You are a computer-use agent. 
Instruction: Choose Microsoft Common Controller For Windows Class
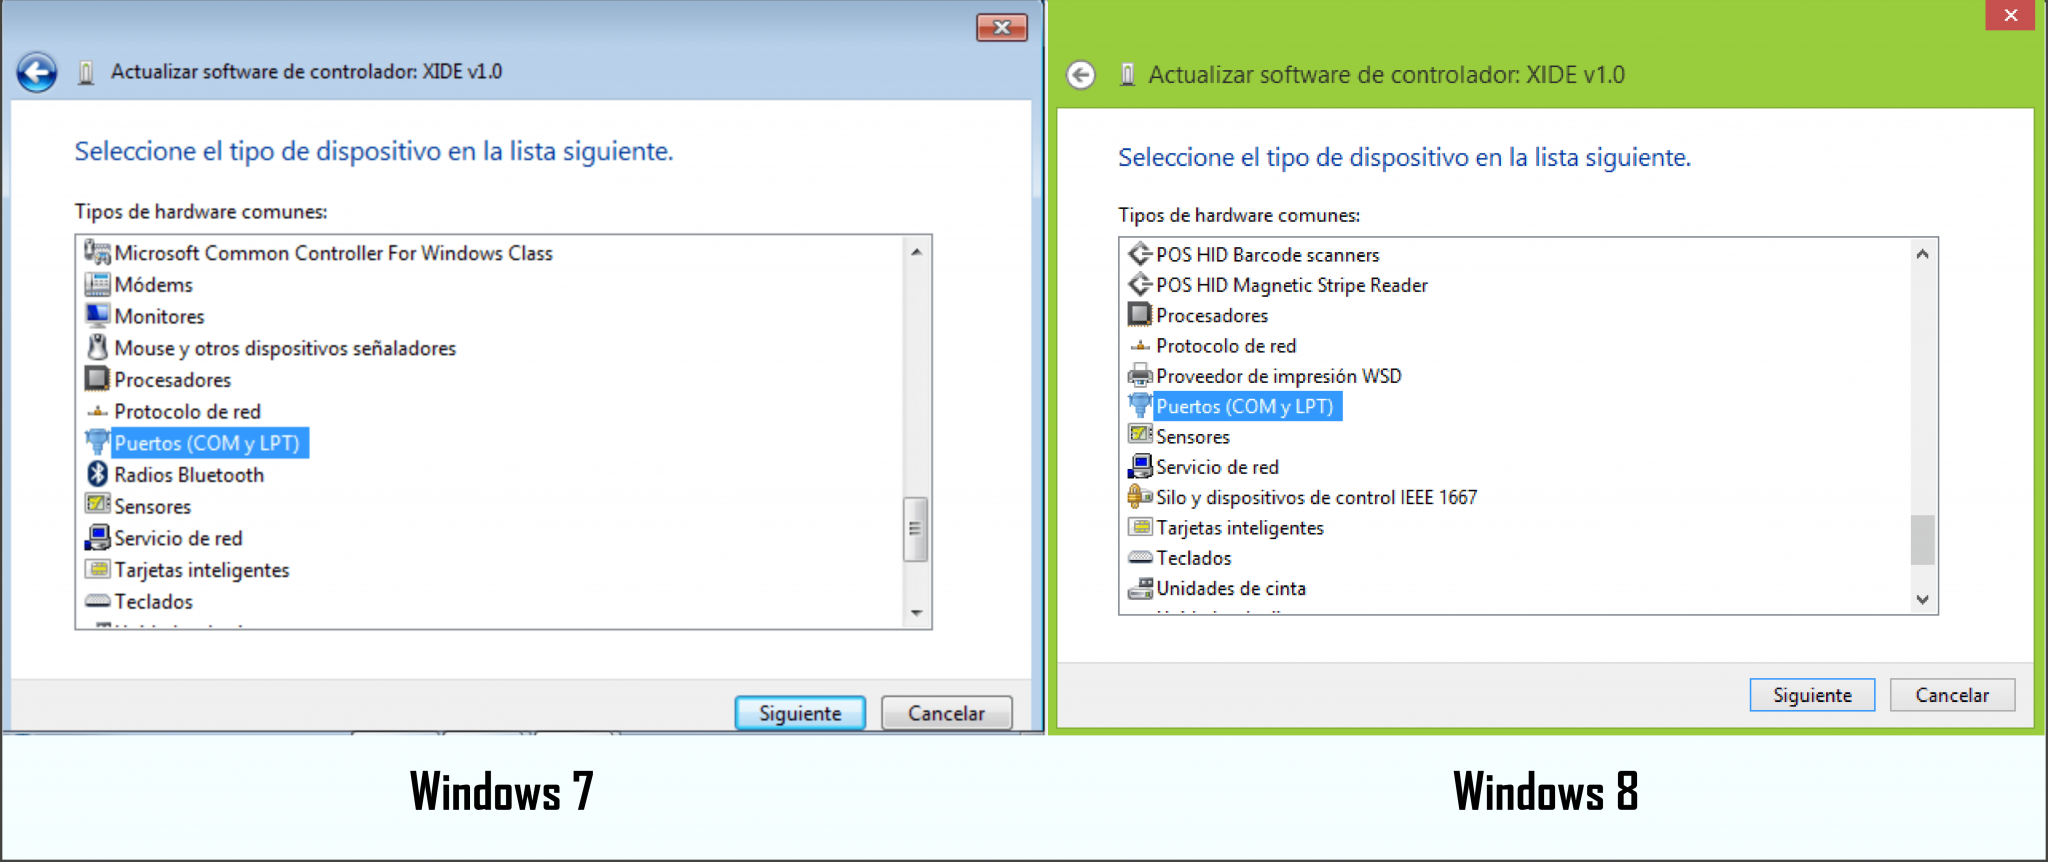[332, 253]
